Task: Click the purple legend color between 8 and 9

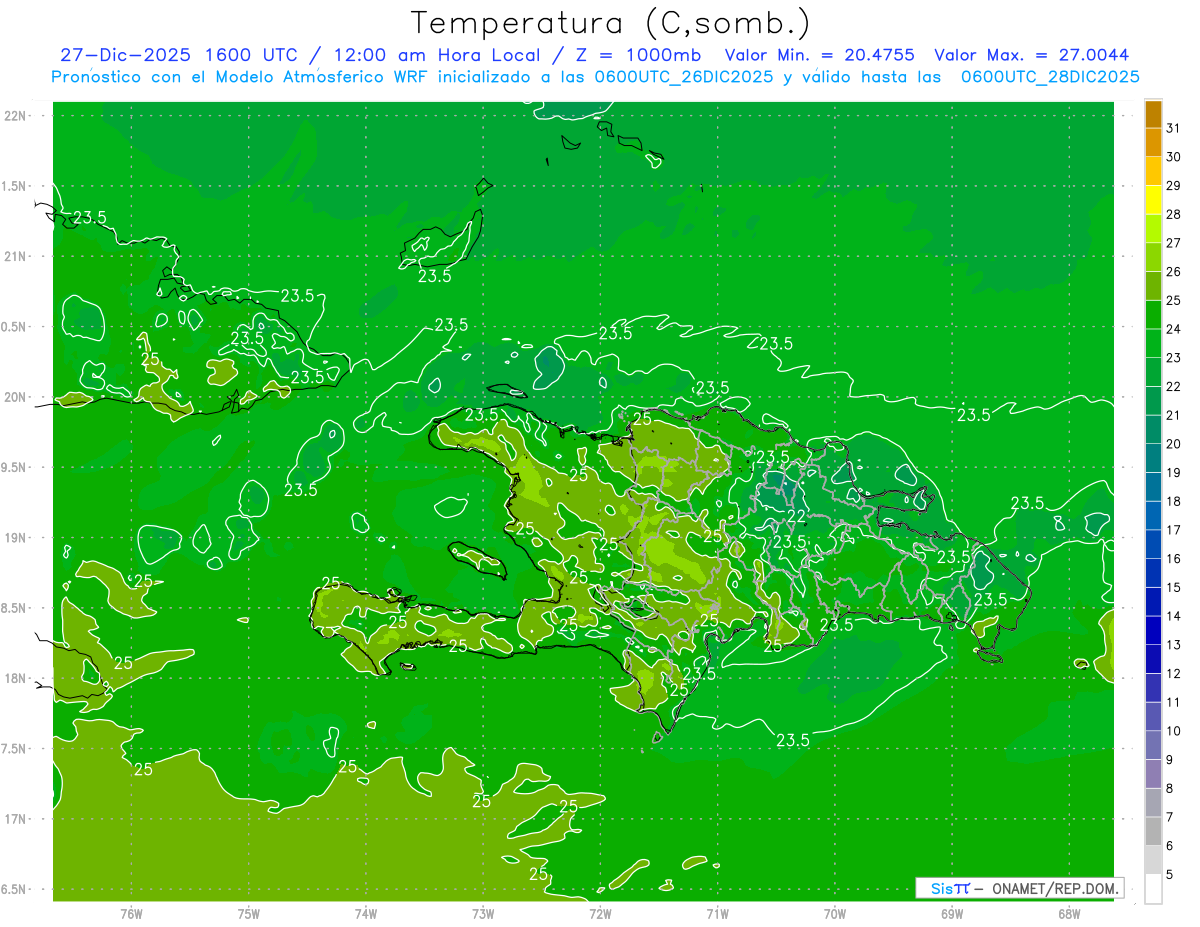Action: pos(1153,775)
